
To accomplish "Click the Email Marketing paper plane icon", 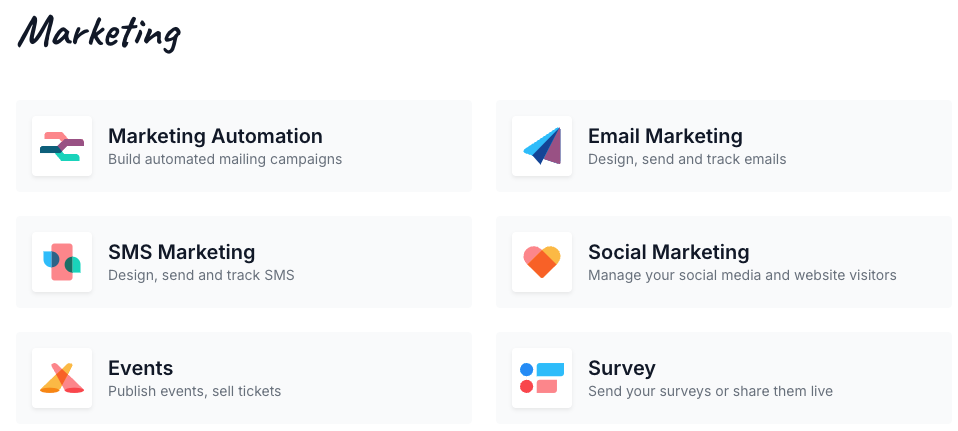I will (x=542, y=146).
